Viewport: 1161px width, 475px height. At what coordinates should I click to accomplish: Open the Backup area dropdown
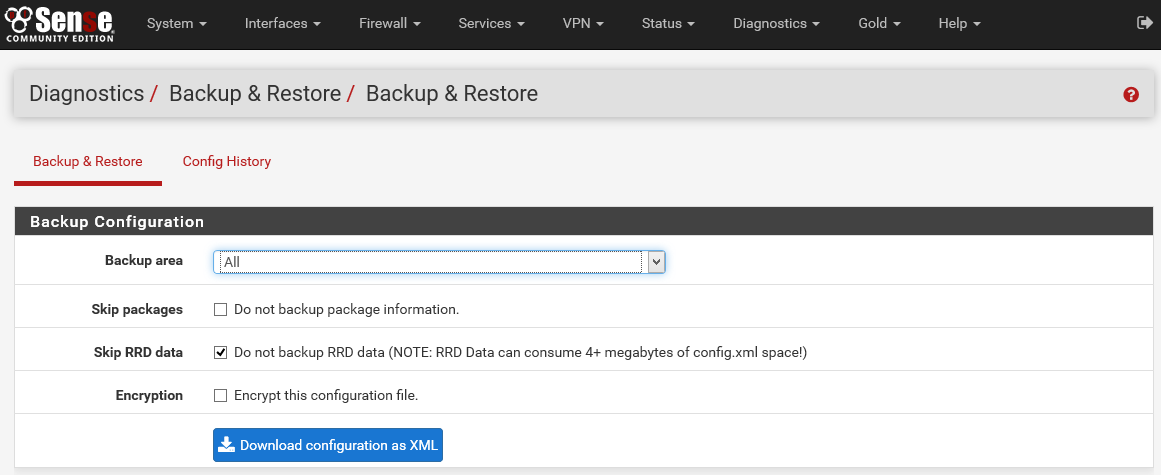[x=439, y=261]
